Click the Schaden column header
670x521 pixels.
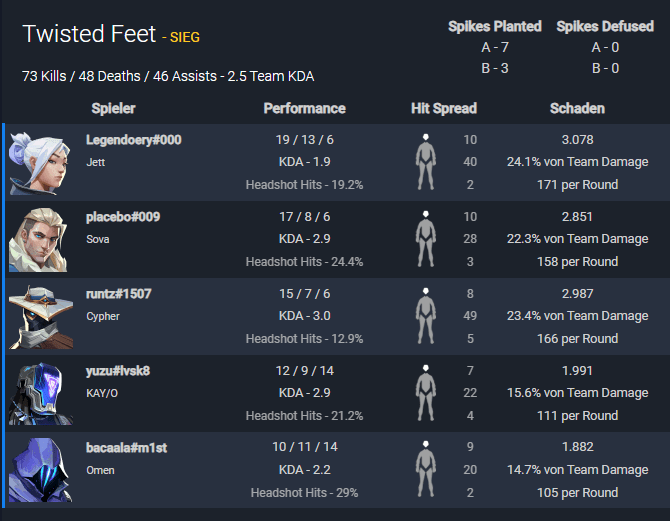coord(577,108)
